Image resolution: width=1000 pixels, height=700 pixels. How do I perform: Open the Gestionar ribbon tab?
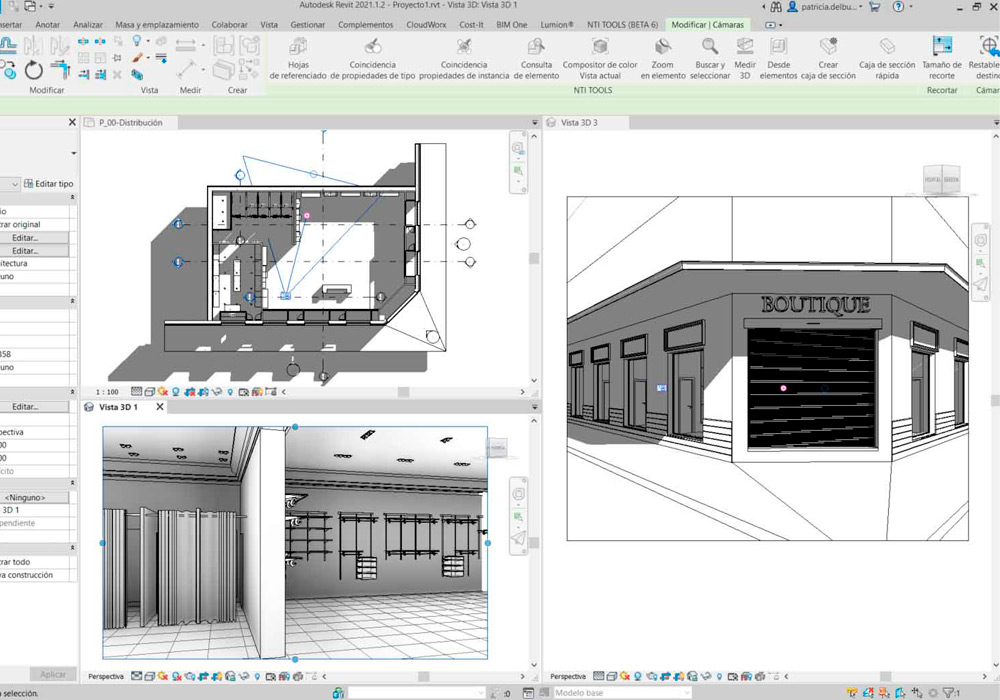click(307, 24)
